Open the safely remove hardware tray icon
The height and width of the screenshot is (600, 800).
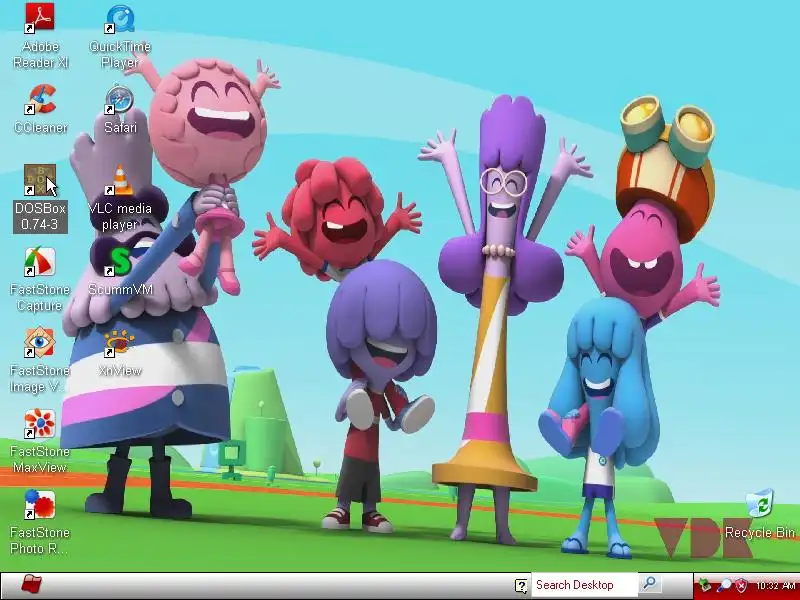click(705, 585)
